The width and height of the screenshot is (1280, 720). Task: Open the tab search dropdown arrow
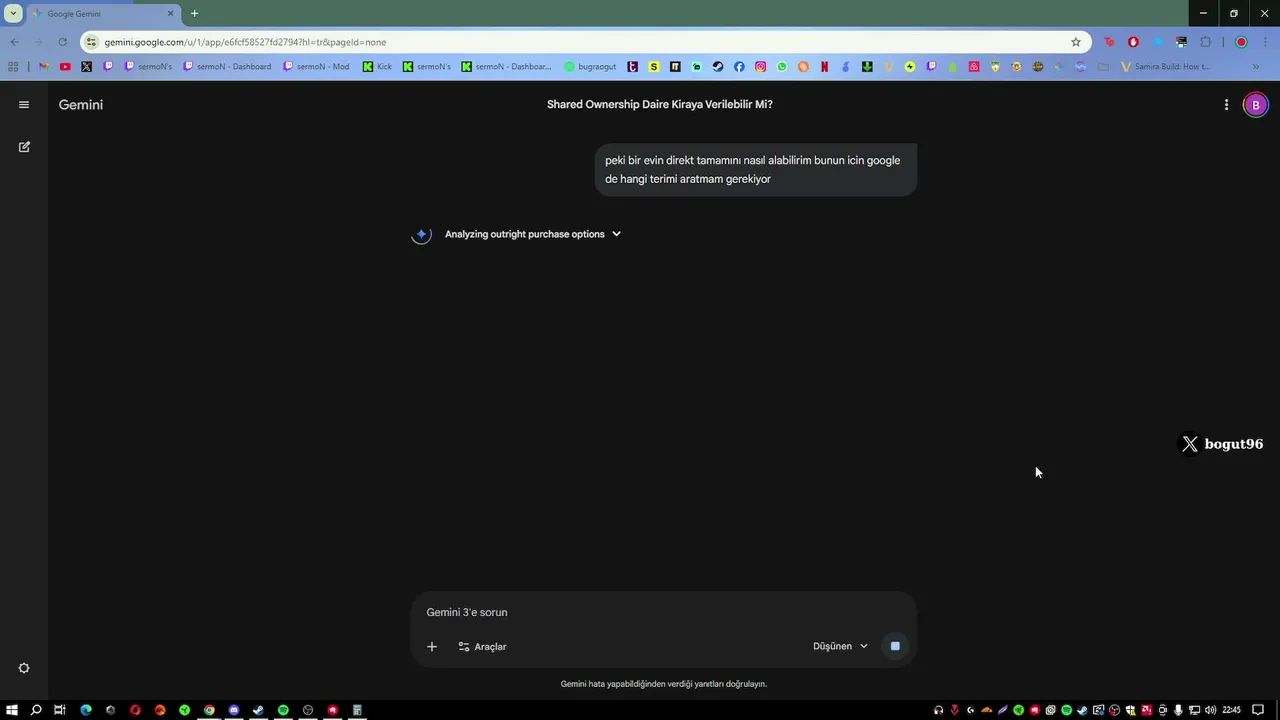click(x=13, y=14)
